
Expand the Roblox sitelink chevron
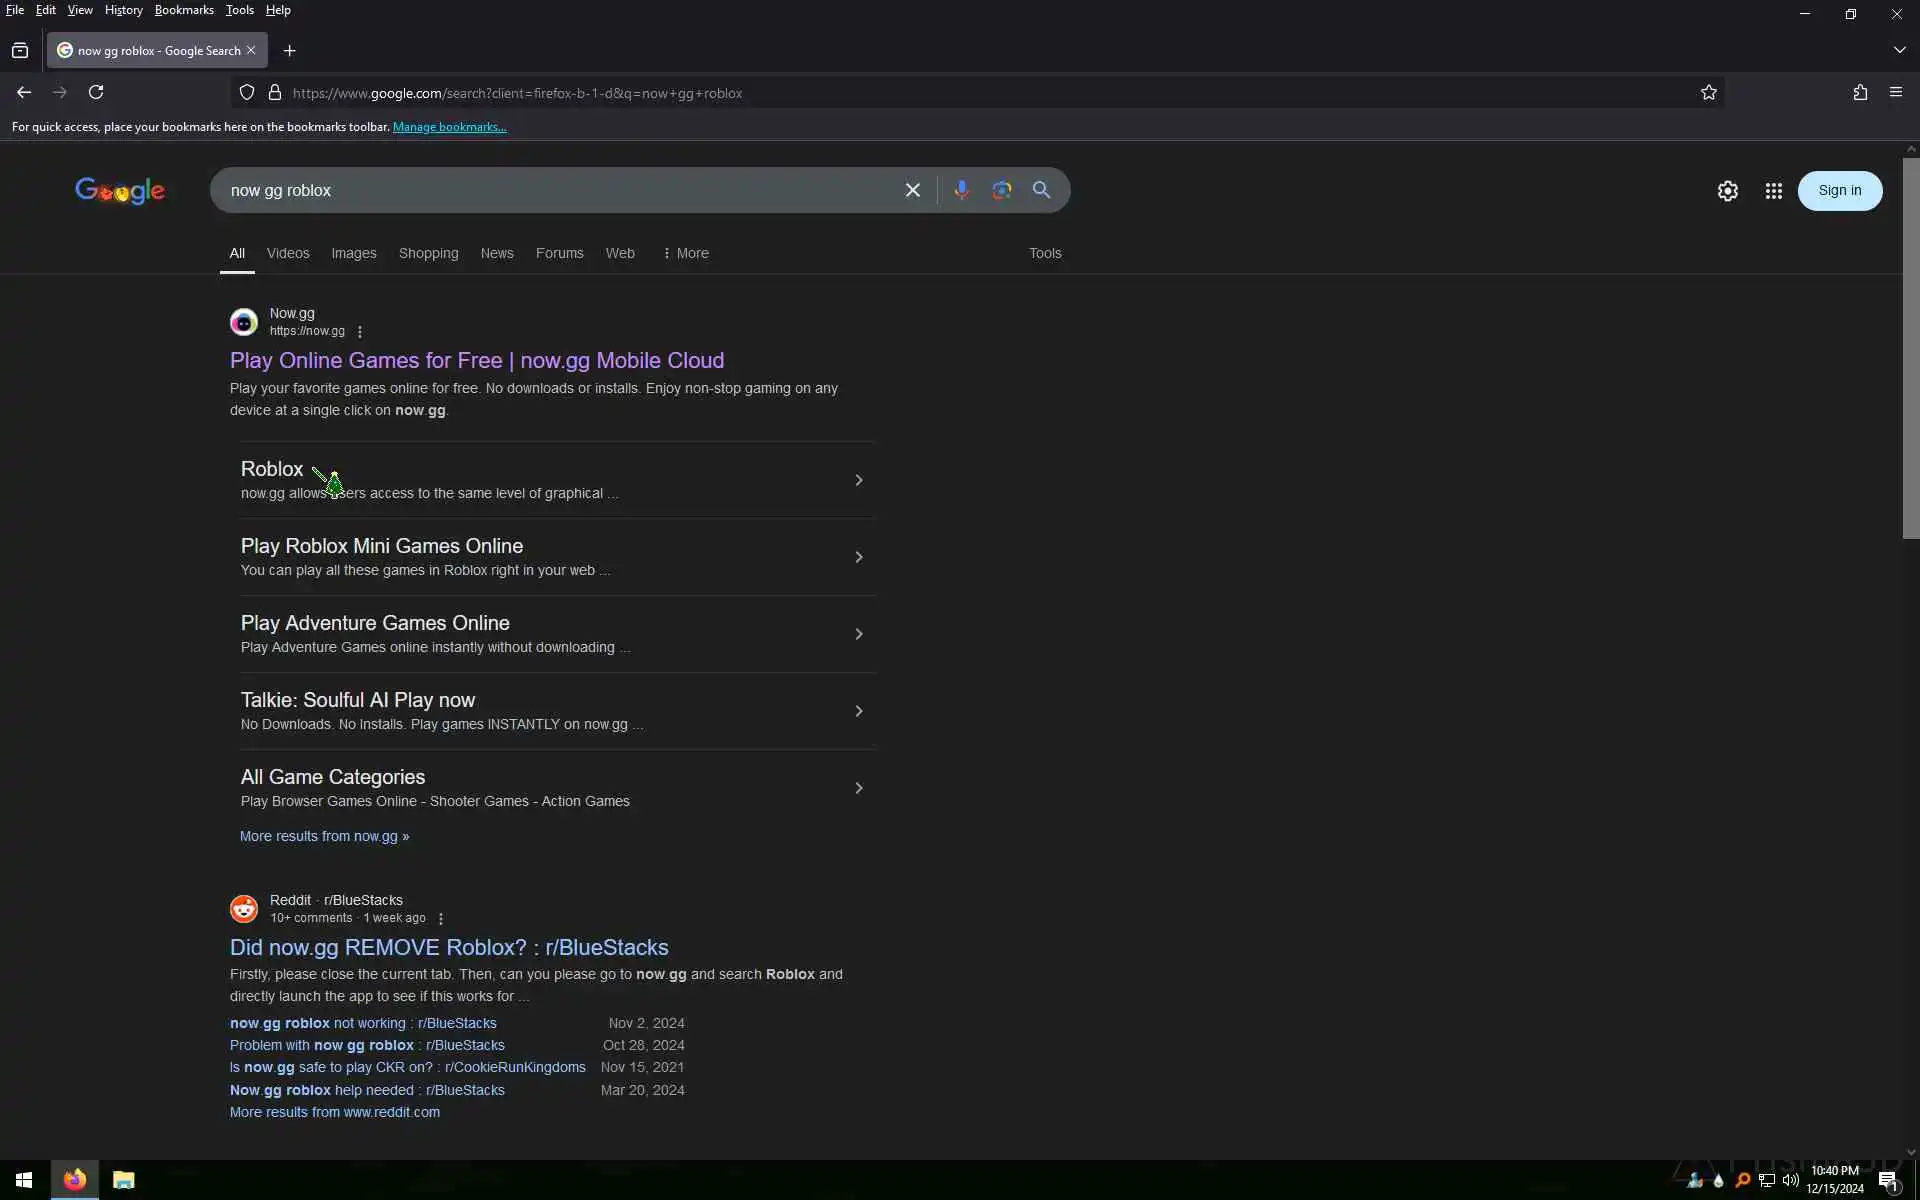pyautogui.click(x=858, y=481)
